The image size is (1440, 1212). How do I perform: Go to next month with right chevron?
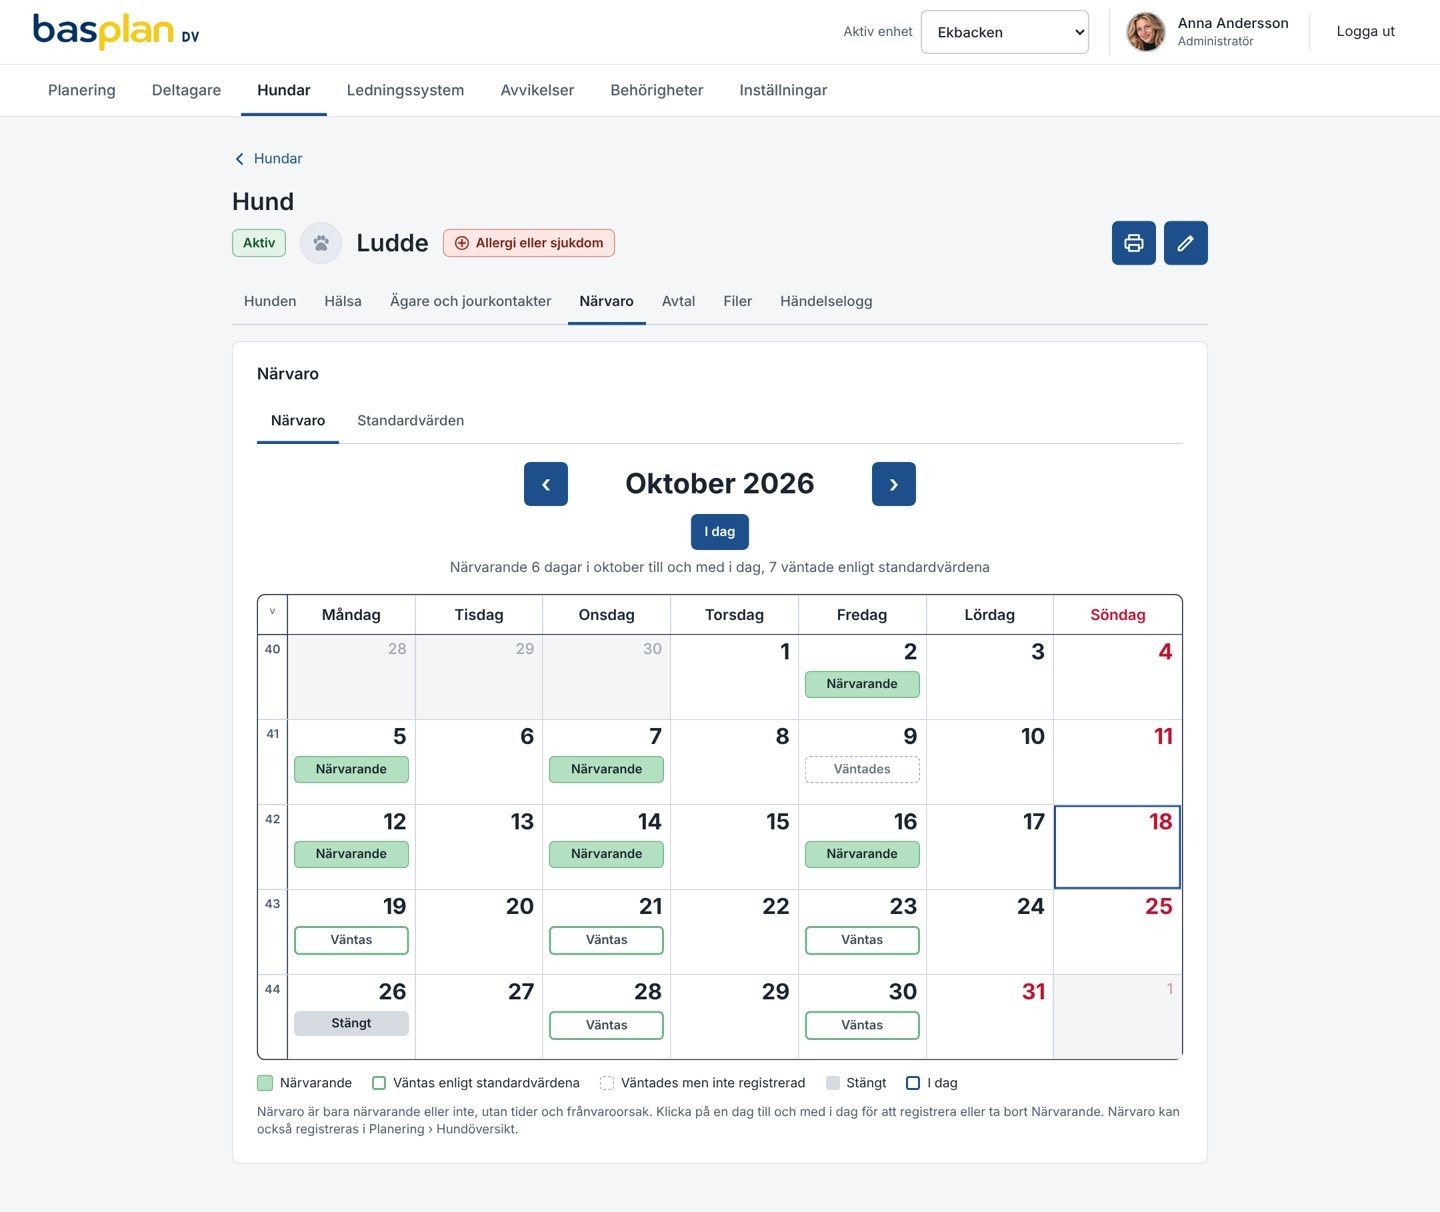coord(894,484)
